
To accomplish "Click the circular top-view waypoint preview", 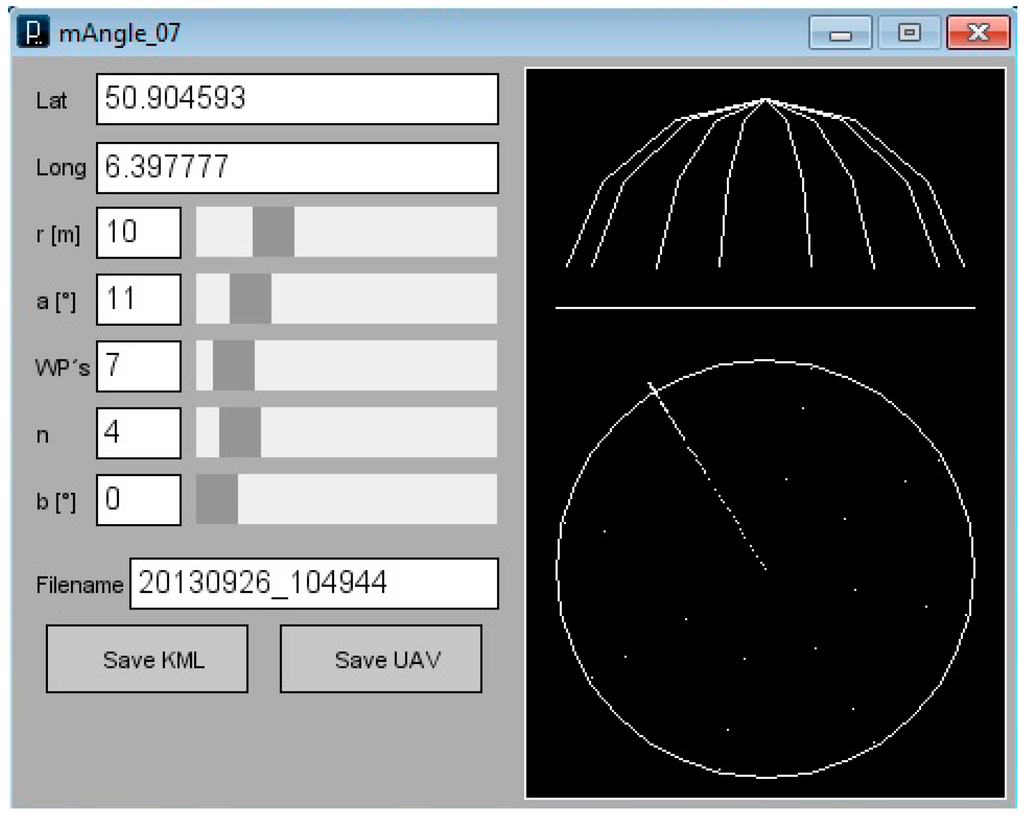I will click(x=765, y=568).
